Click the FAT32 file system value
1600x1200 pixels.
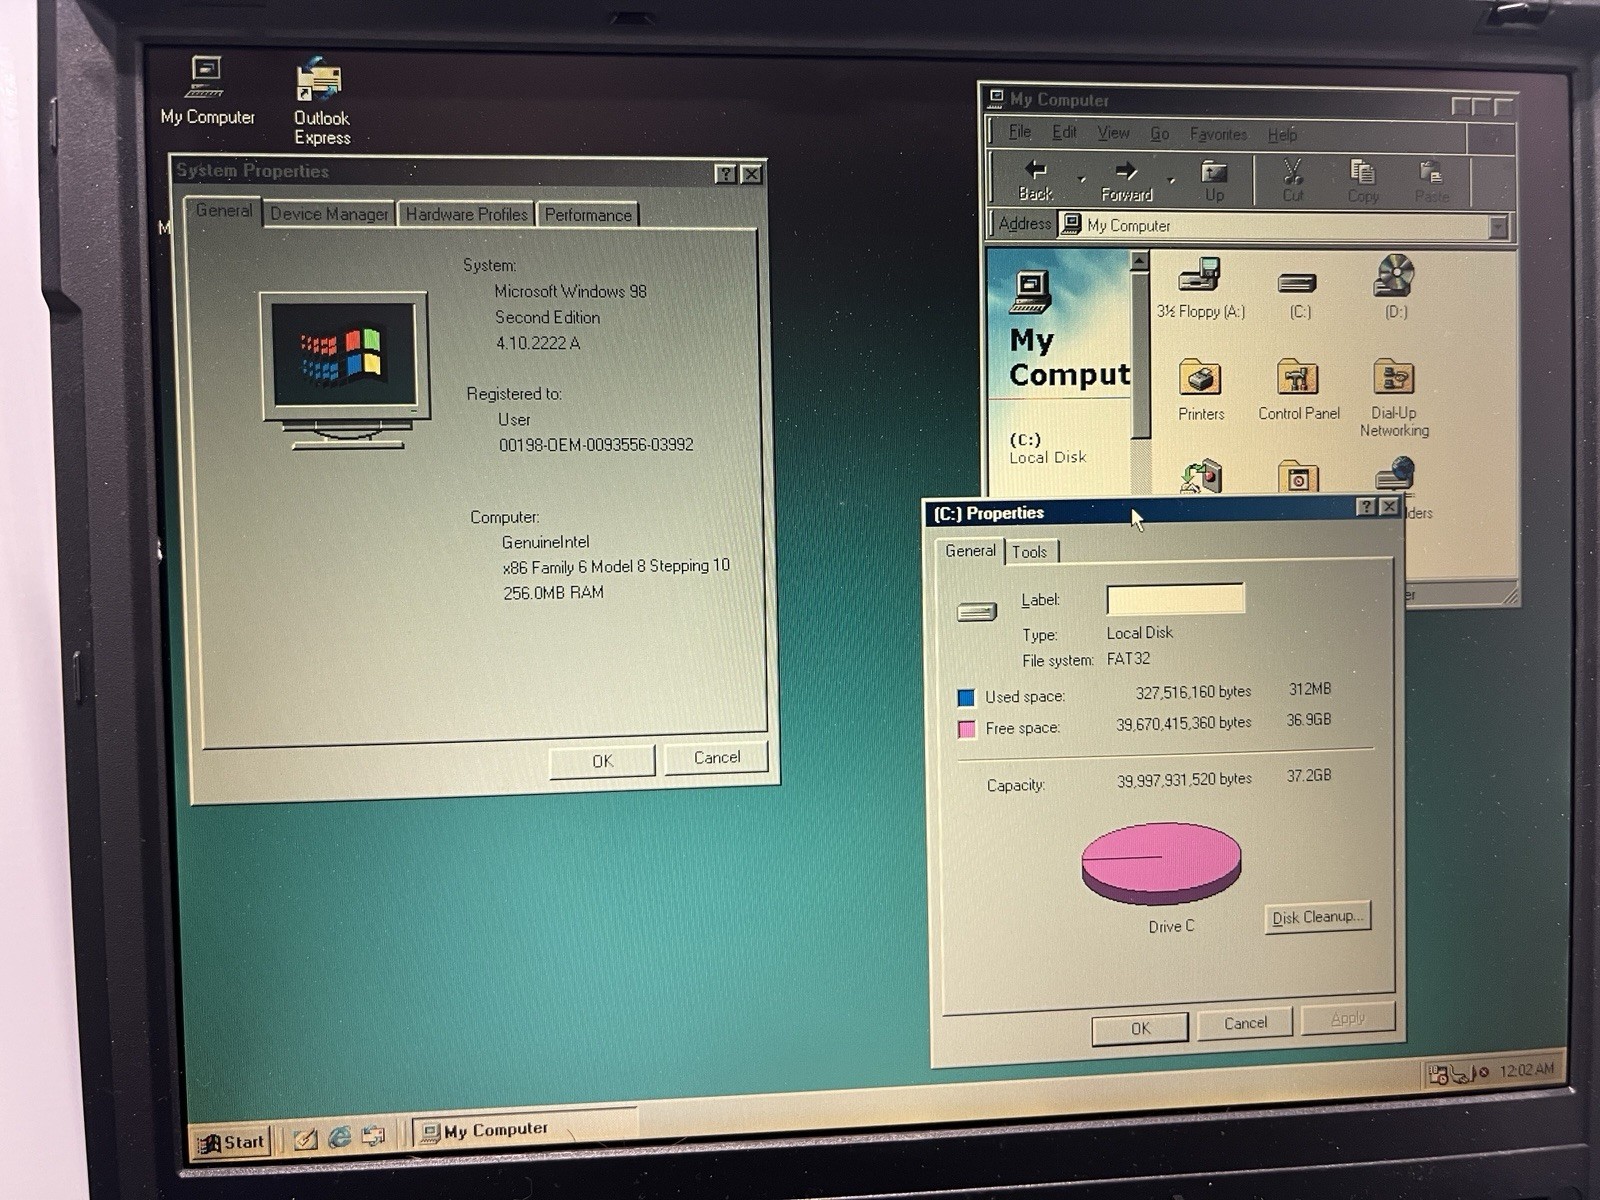point(1128,658)
